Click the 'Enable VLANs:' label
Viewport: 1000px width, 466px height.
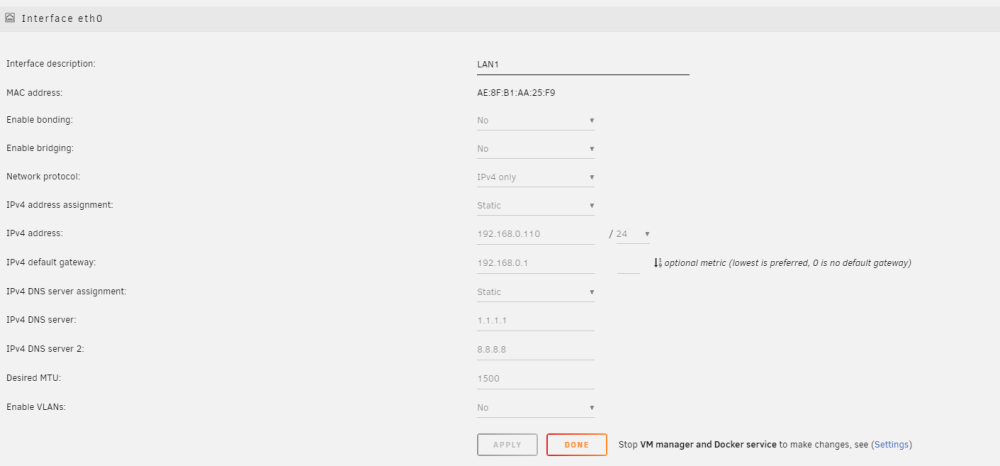36,406
